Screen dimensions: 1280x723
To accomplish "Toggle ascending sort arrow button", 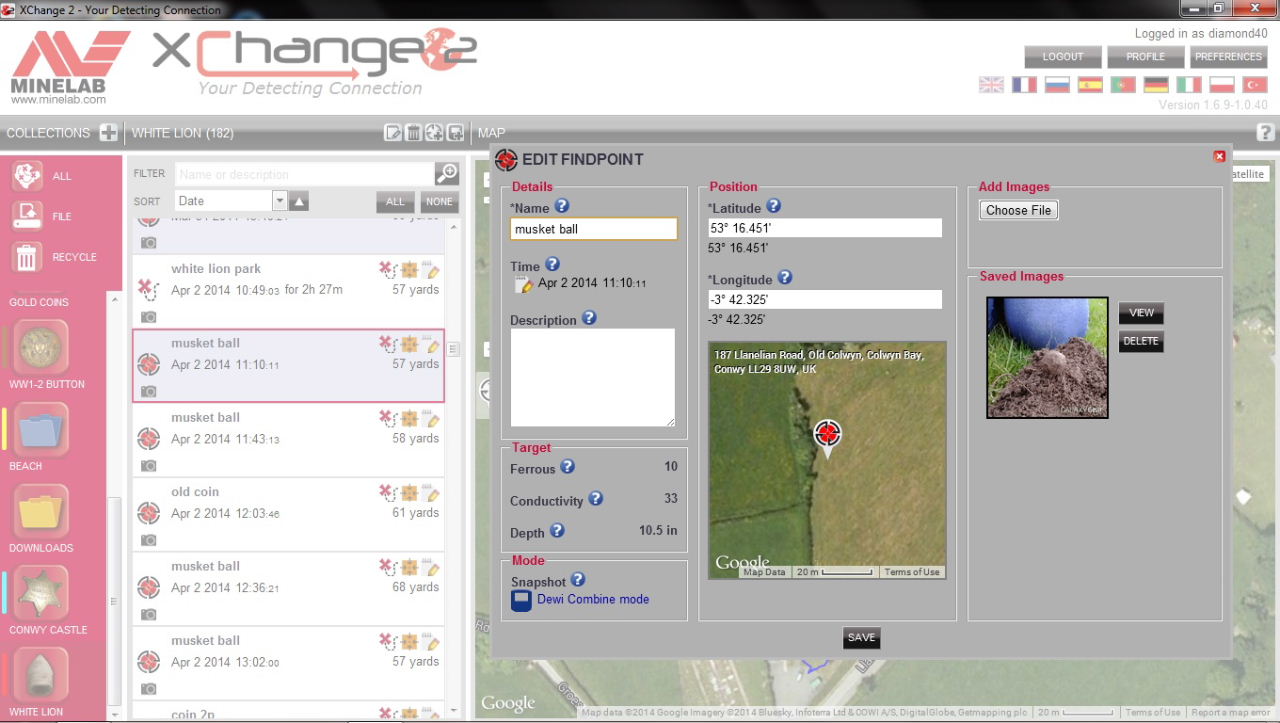I will point(299,201).
